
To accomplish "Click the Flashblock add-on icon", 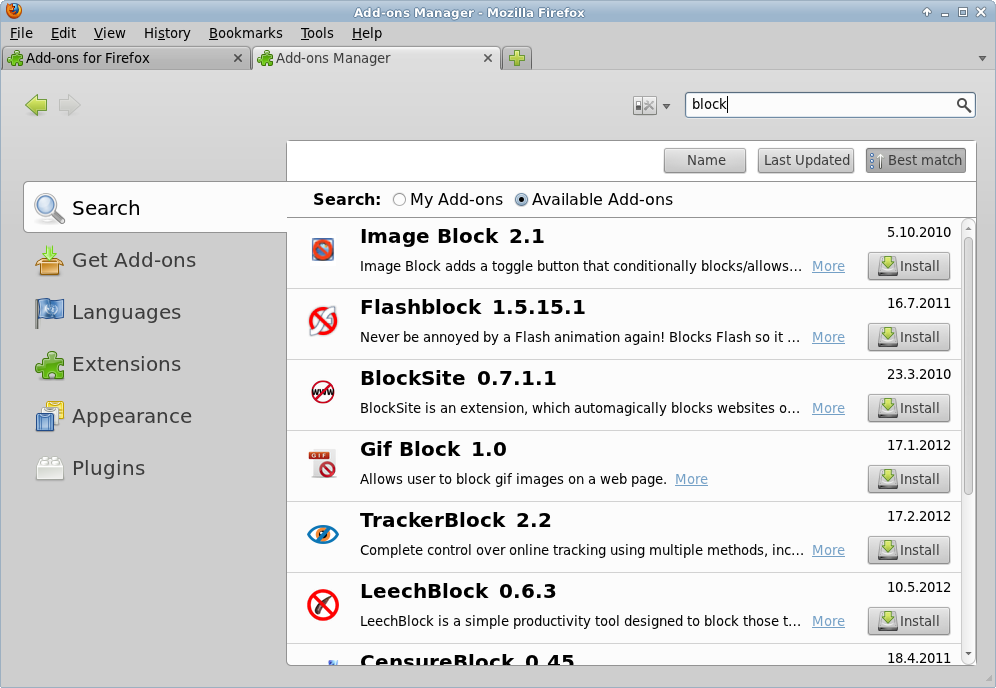I will click(x=323, y=320).
